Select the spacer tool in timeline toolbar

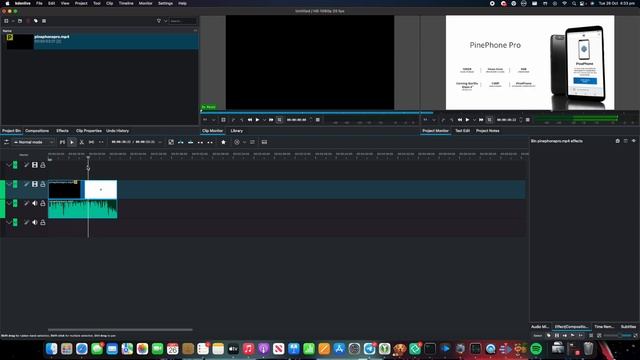[x=91, y=142]
